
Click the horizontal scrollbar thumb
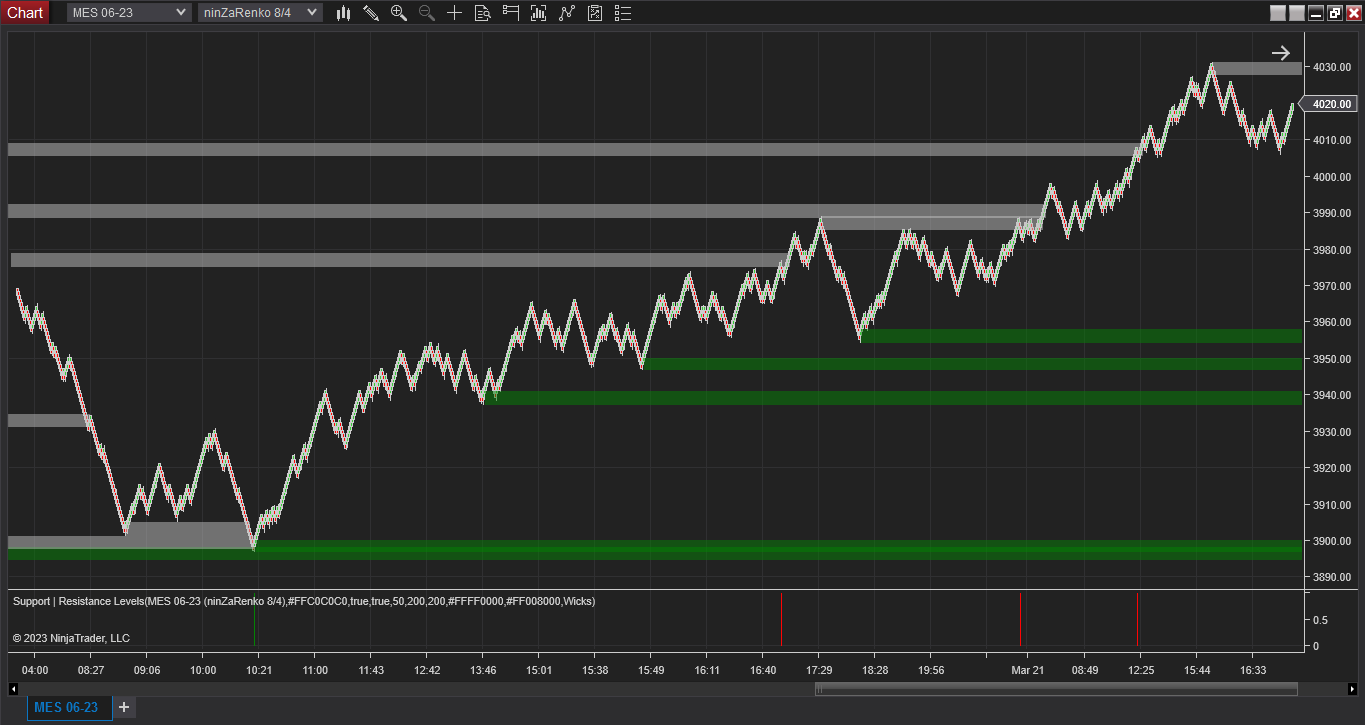tap(1057, 688)
